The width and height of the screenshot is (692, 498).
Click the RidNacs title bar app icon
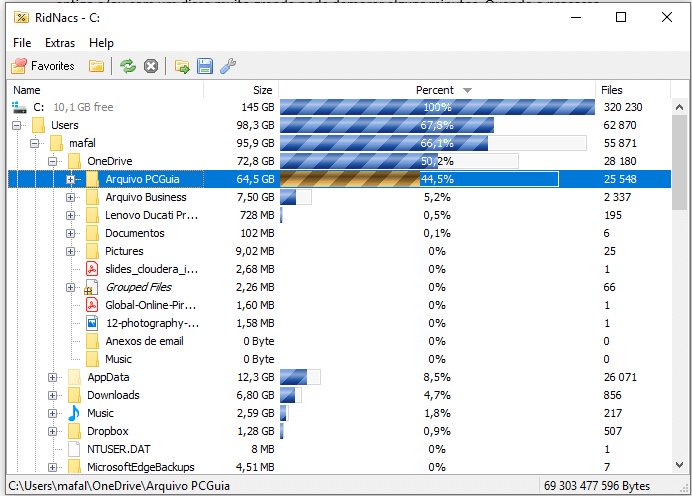click(x=21, y=18)
